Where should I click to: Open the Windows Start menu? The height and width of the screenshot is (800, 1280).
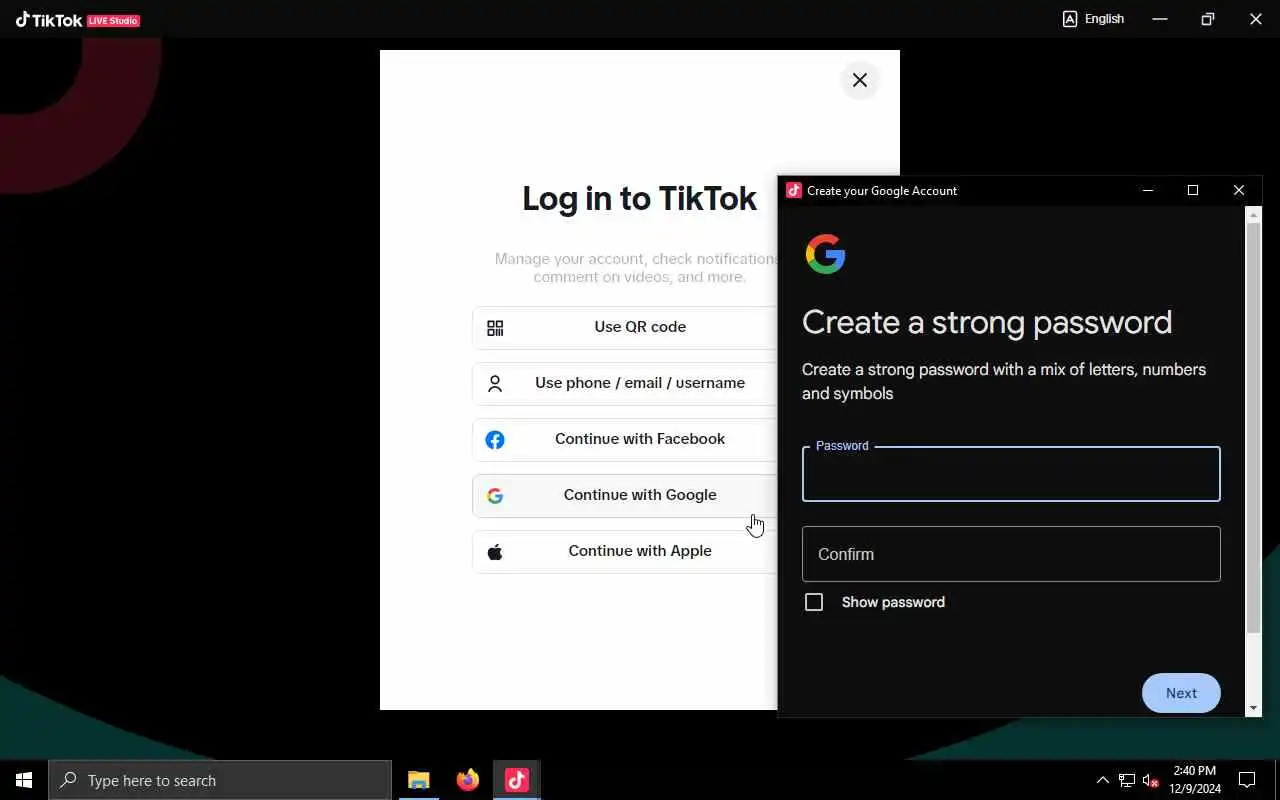[x=24, y=780]
